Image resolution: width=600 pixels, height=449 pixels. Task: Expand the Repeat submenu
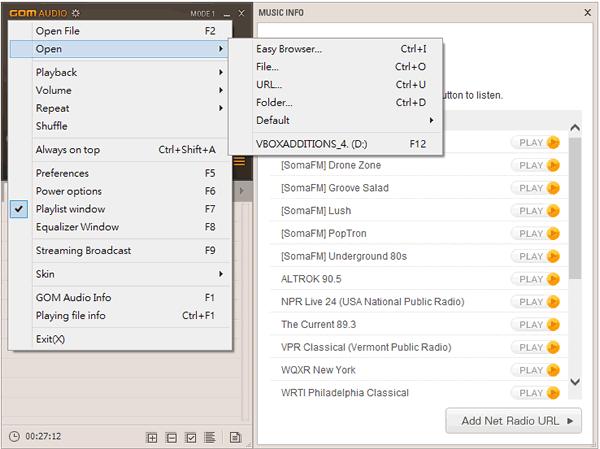pyautogui.click(x=121, y=108)
